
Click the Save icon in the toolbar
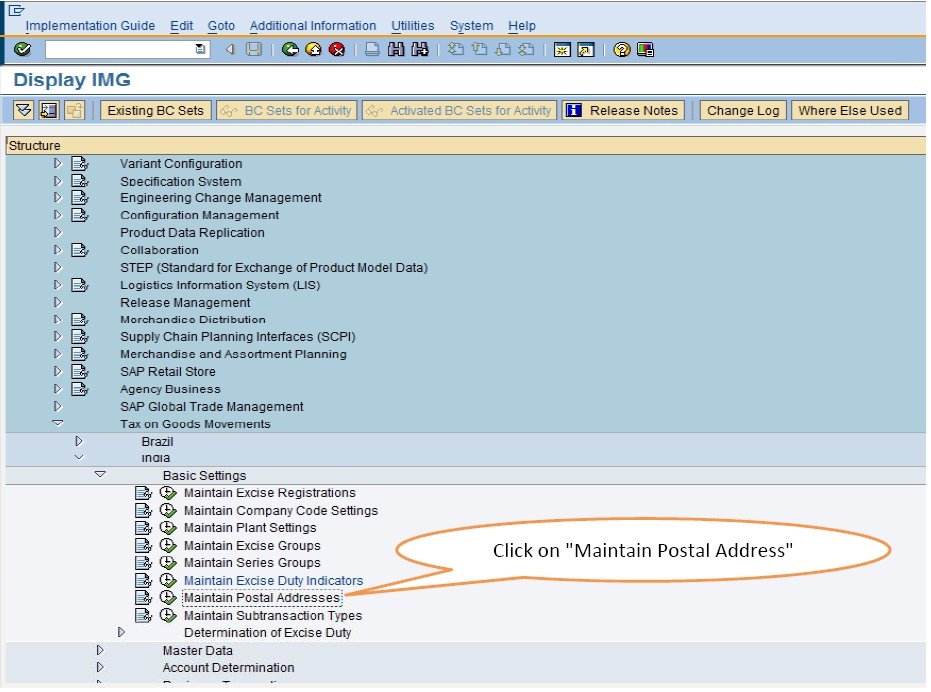coord(252,49)
